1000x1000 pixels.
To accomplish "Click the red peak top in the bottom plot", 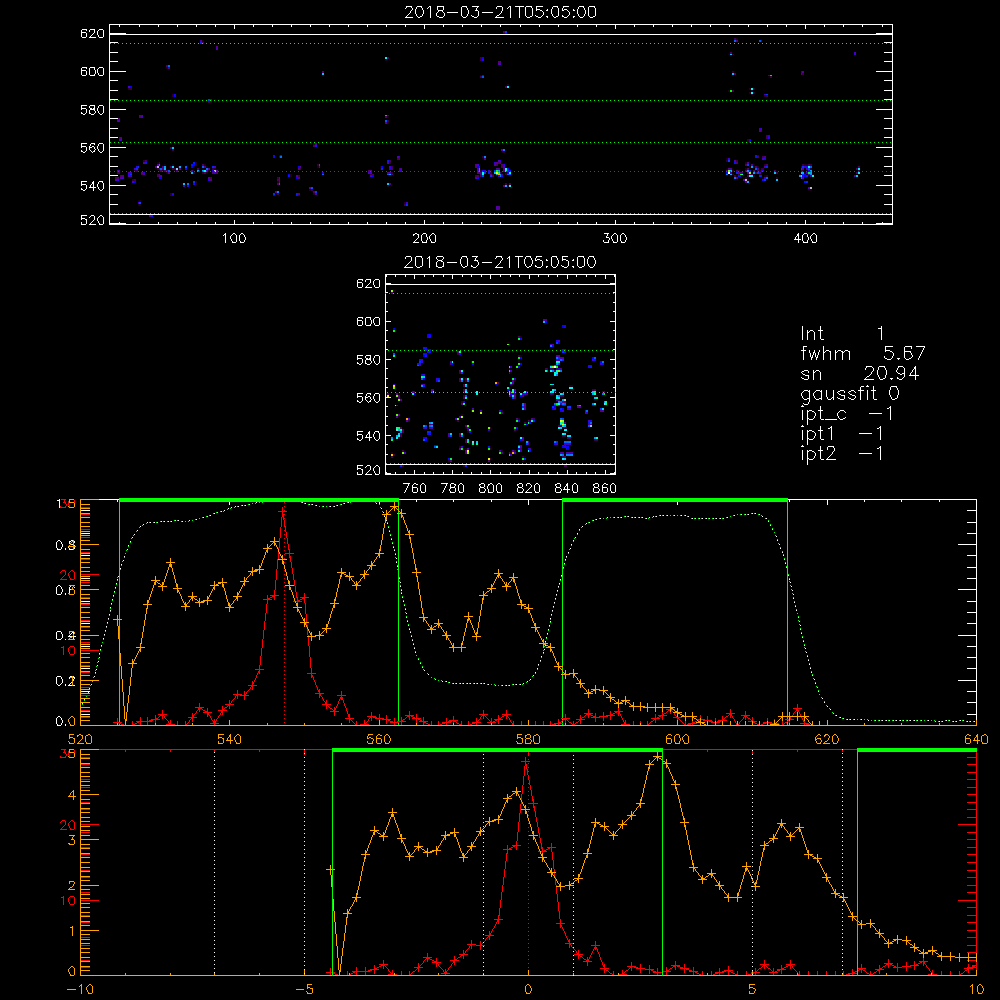I will click(526, 760).
